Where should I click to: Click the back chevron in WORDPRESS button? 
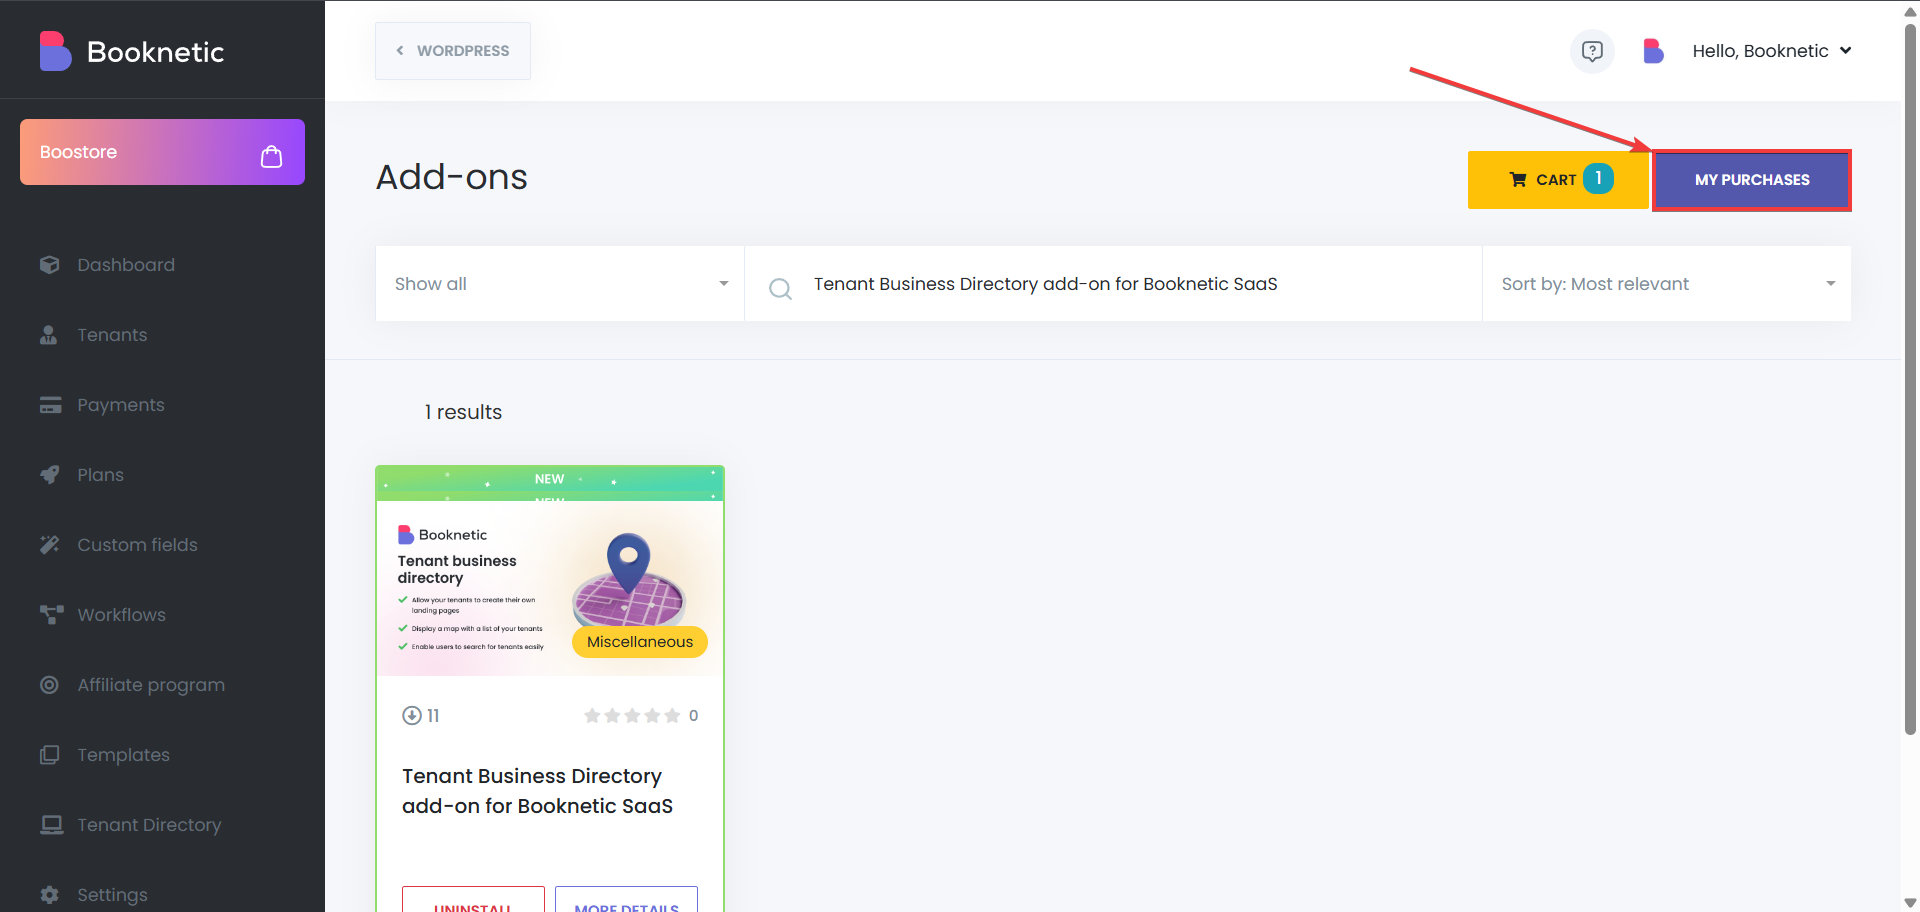(x=400, y=51)
